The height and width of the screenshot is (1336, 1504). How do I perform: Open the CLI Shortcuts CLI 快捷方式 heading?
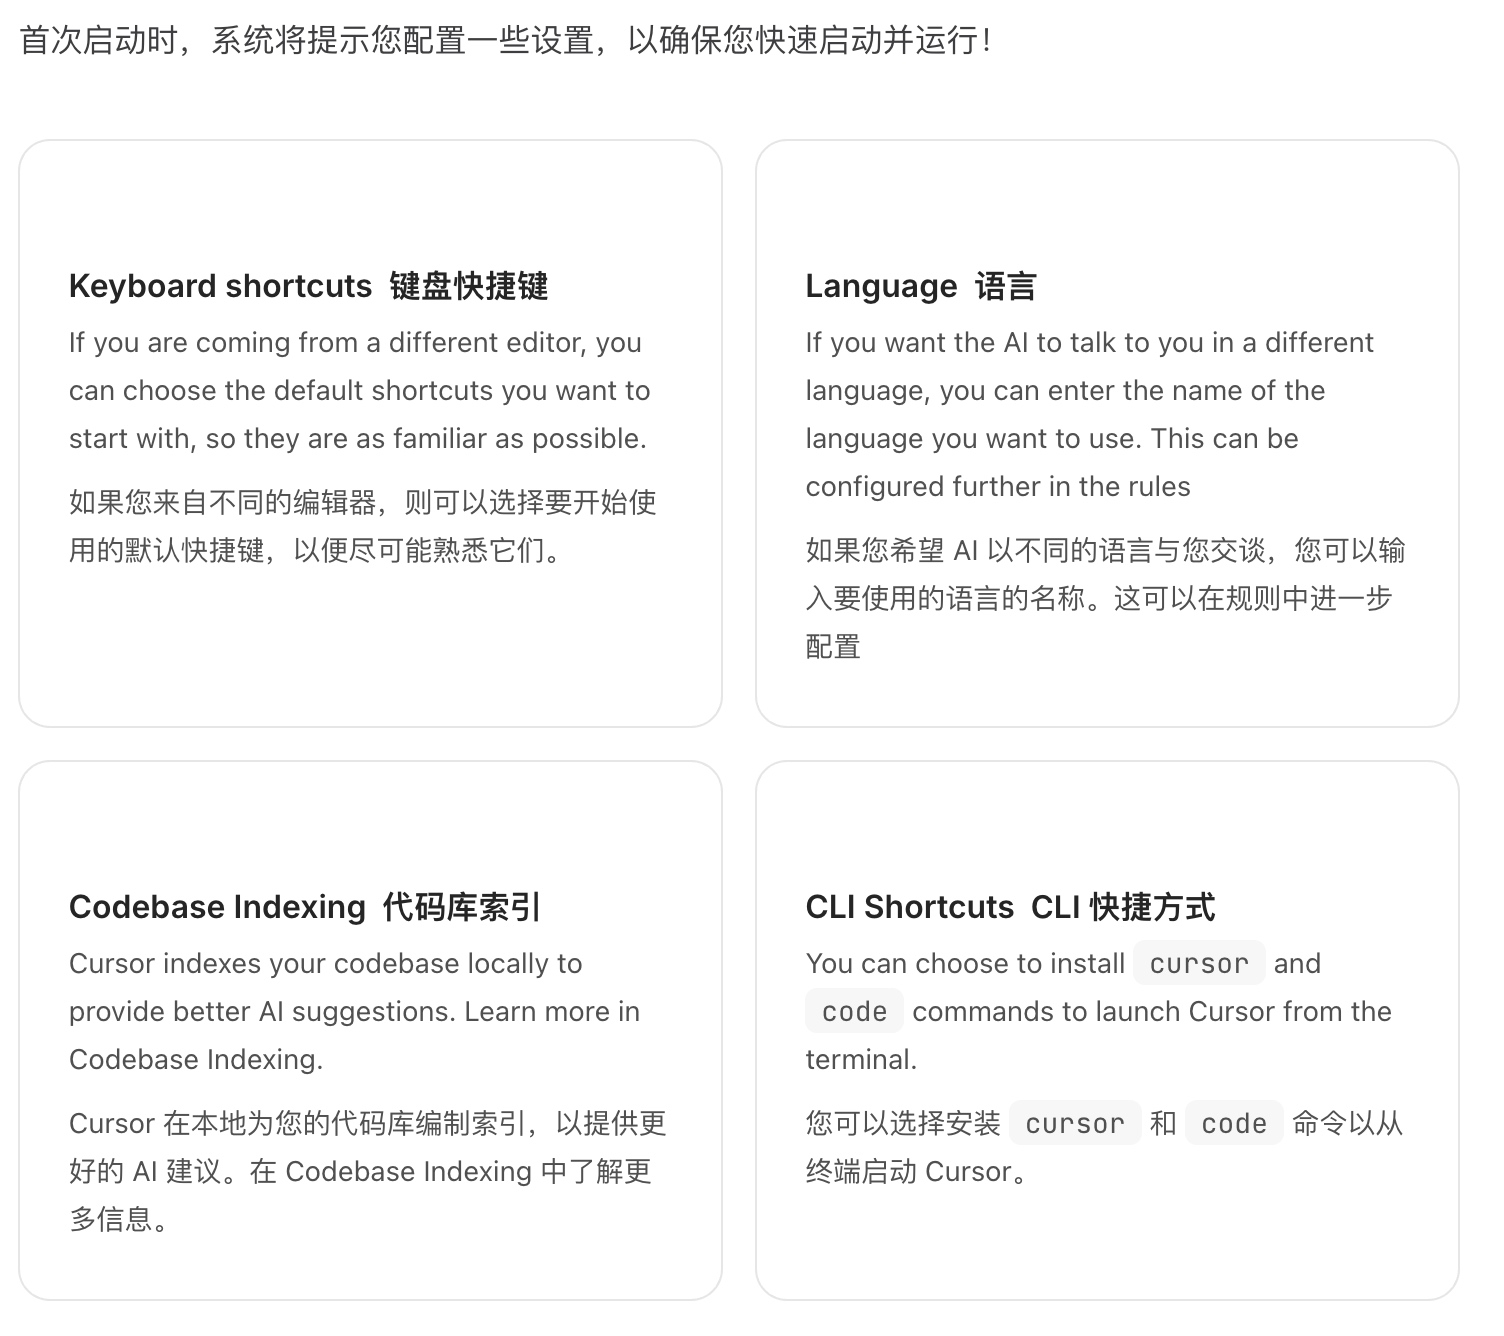click(x=1010, y=907)
